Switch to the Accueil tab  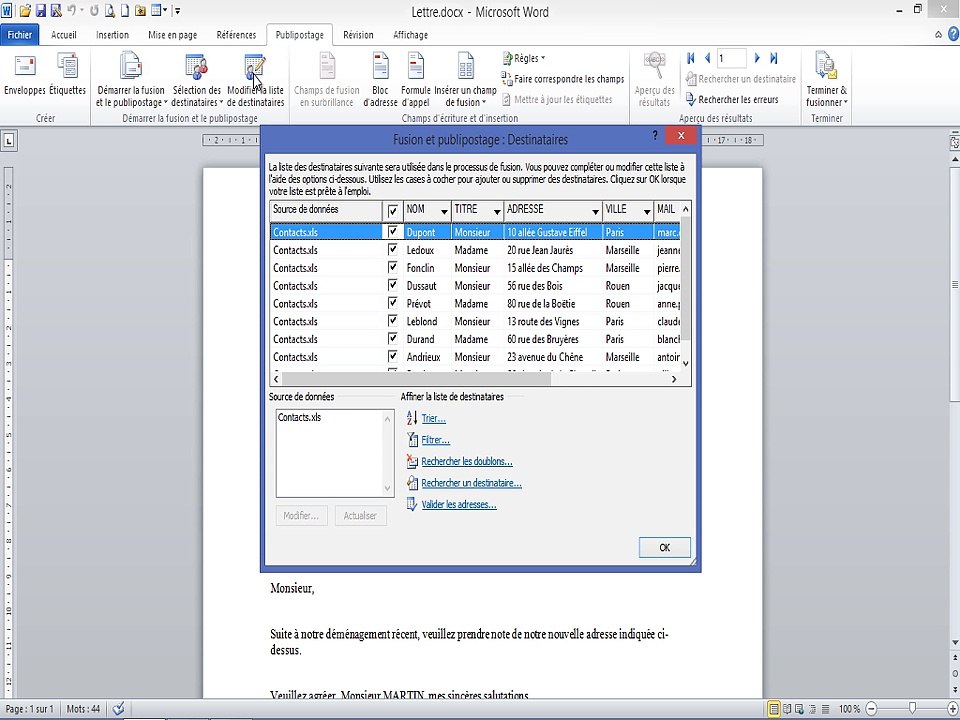(x=64, y=35)
